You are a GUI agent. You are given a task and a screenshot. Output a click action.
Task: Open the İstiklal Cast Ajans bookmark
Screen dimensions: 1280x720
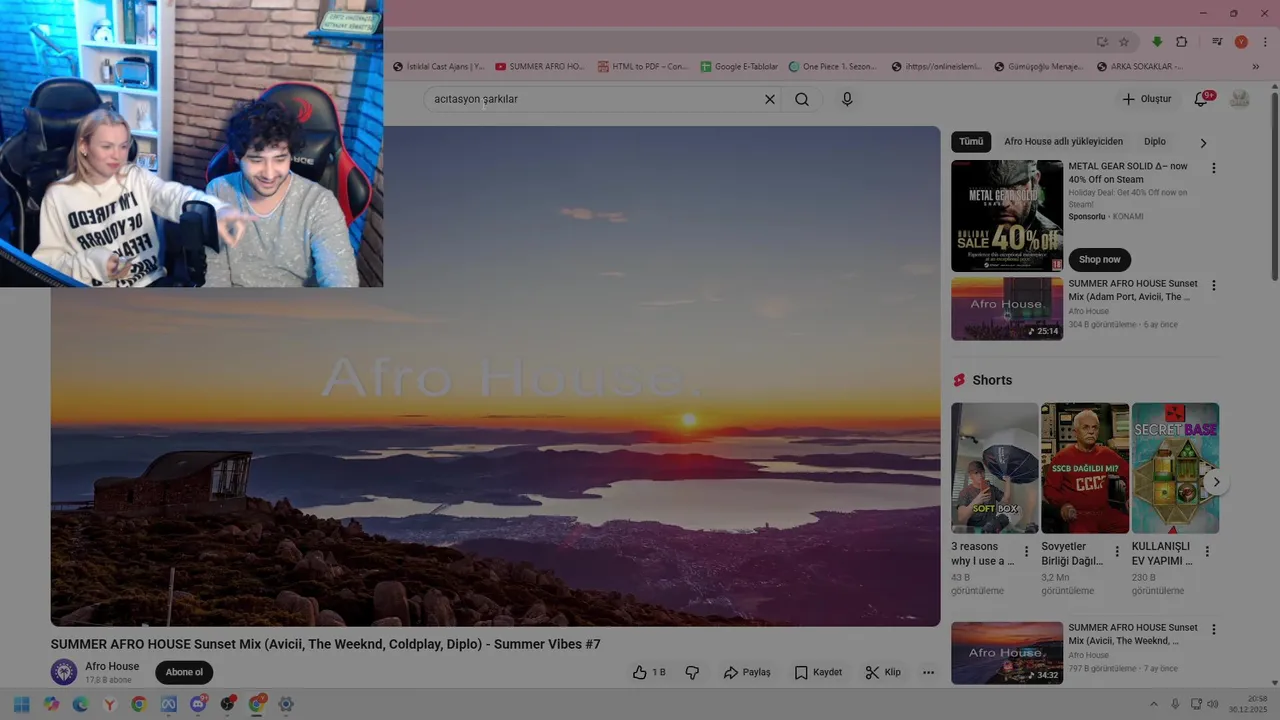click(438, 67)
